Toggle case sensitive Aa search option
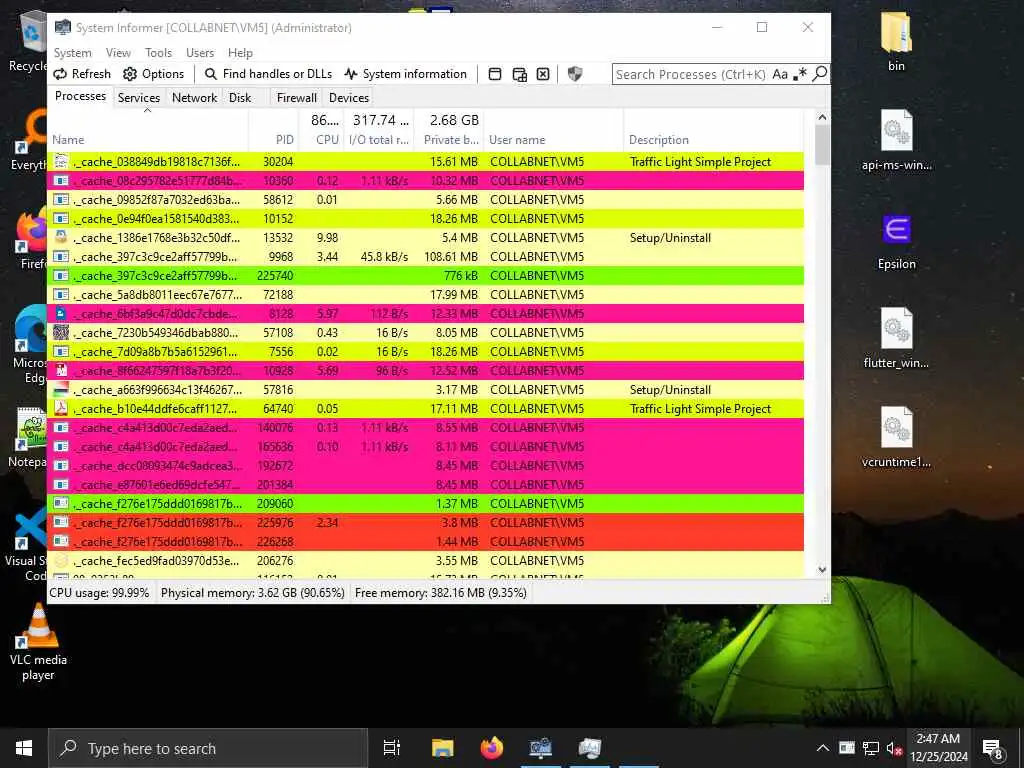This screenshot has height=768, width=1024. (780, 74)
